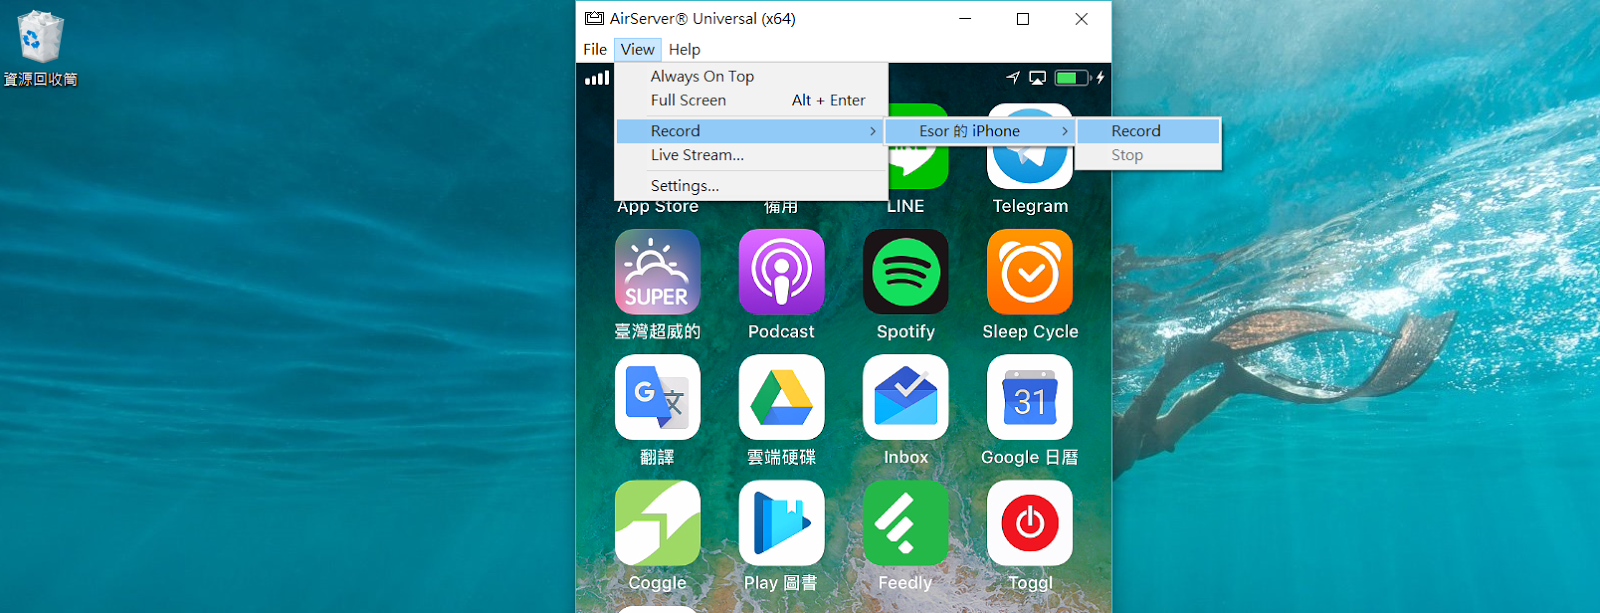Image resolution: width=1600 pixels, height=613 pixels.
Task: Open the File menu
Action: click(x=595, y=49)
